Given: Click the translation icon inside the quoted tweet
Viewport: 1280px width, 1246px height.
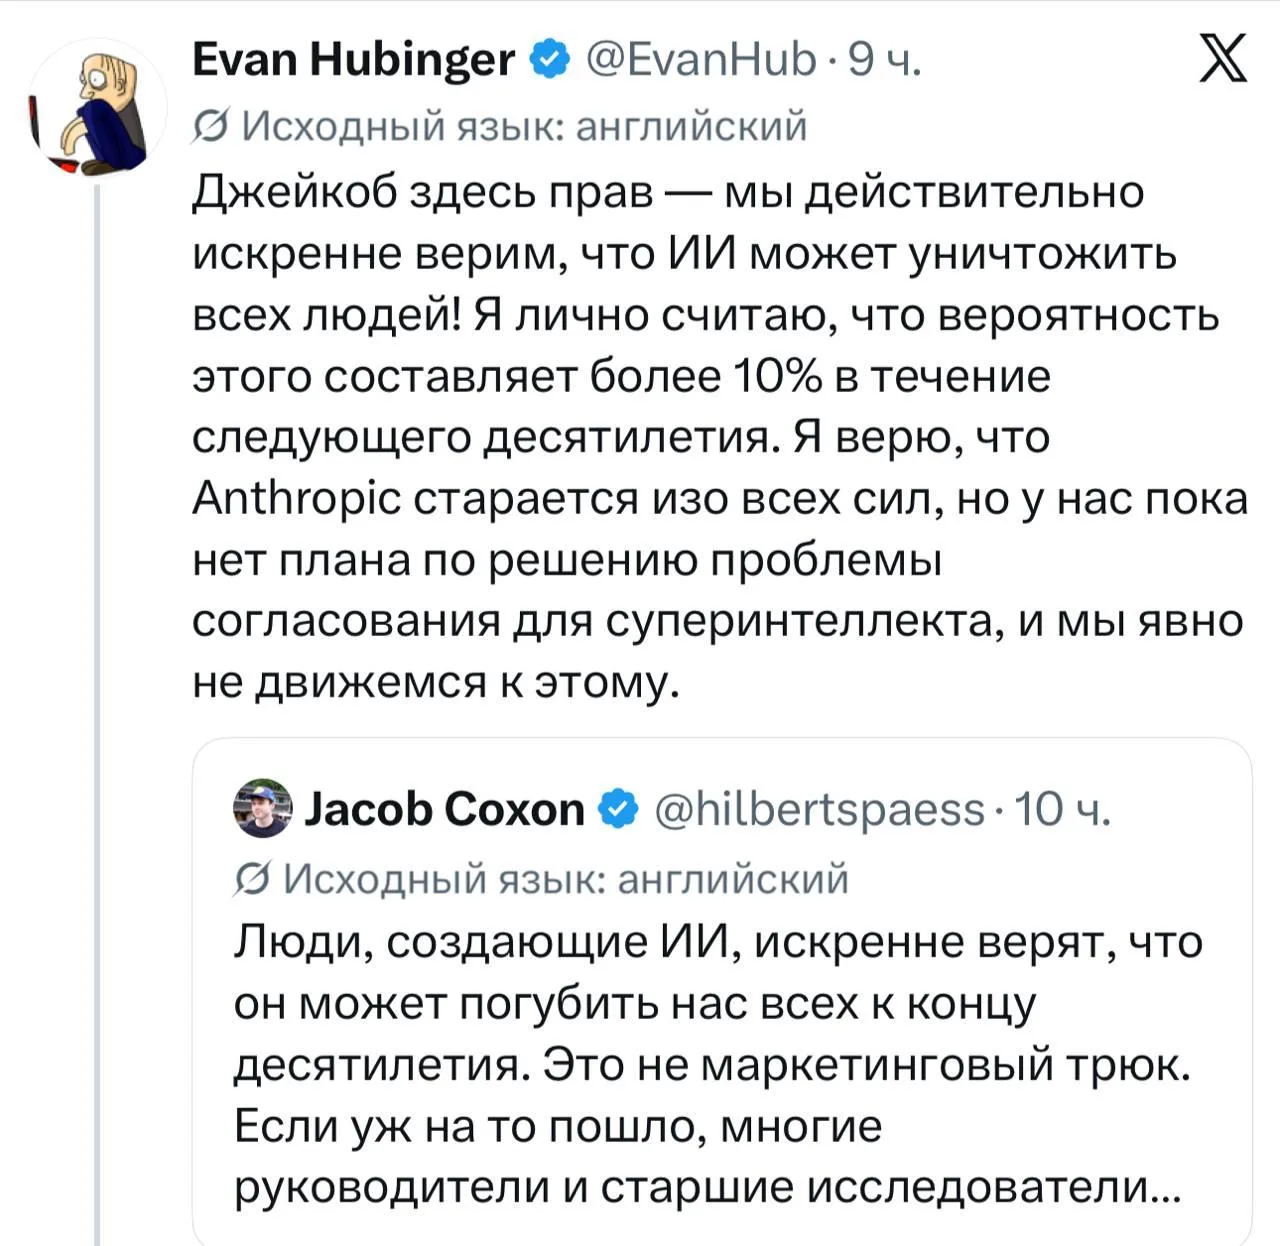Looking at the screenshot, I should 252,879.
